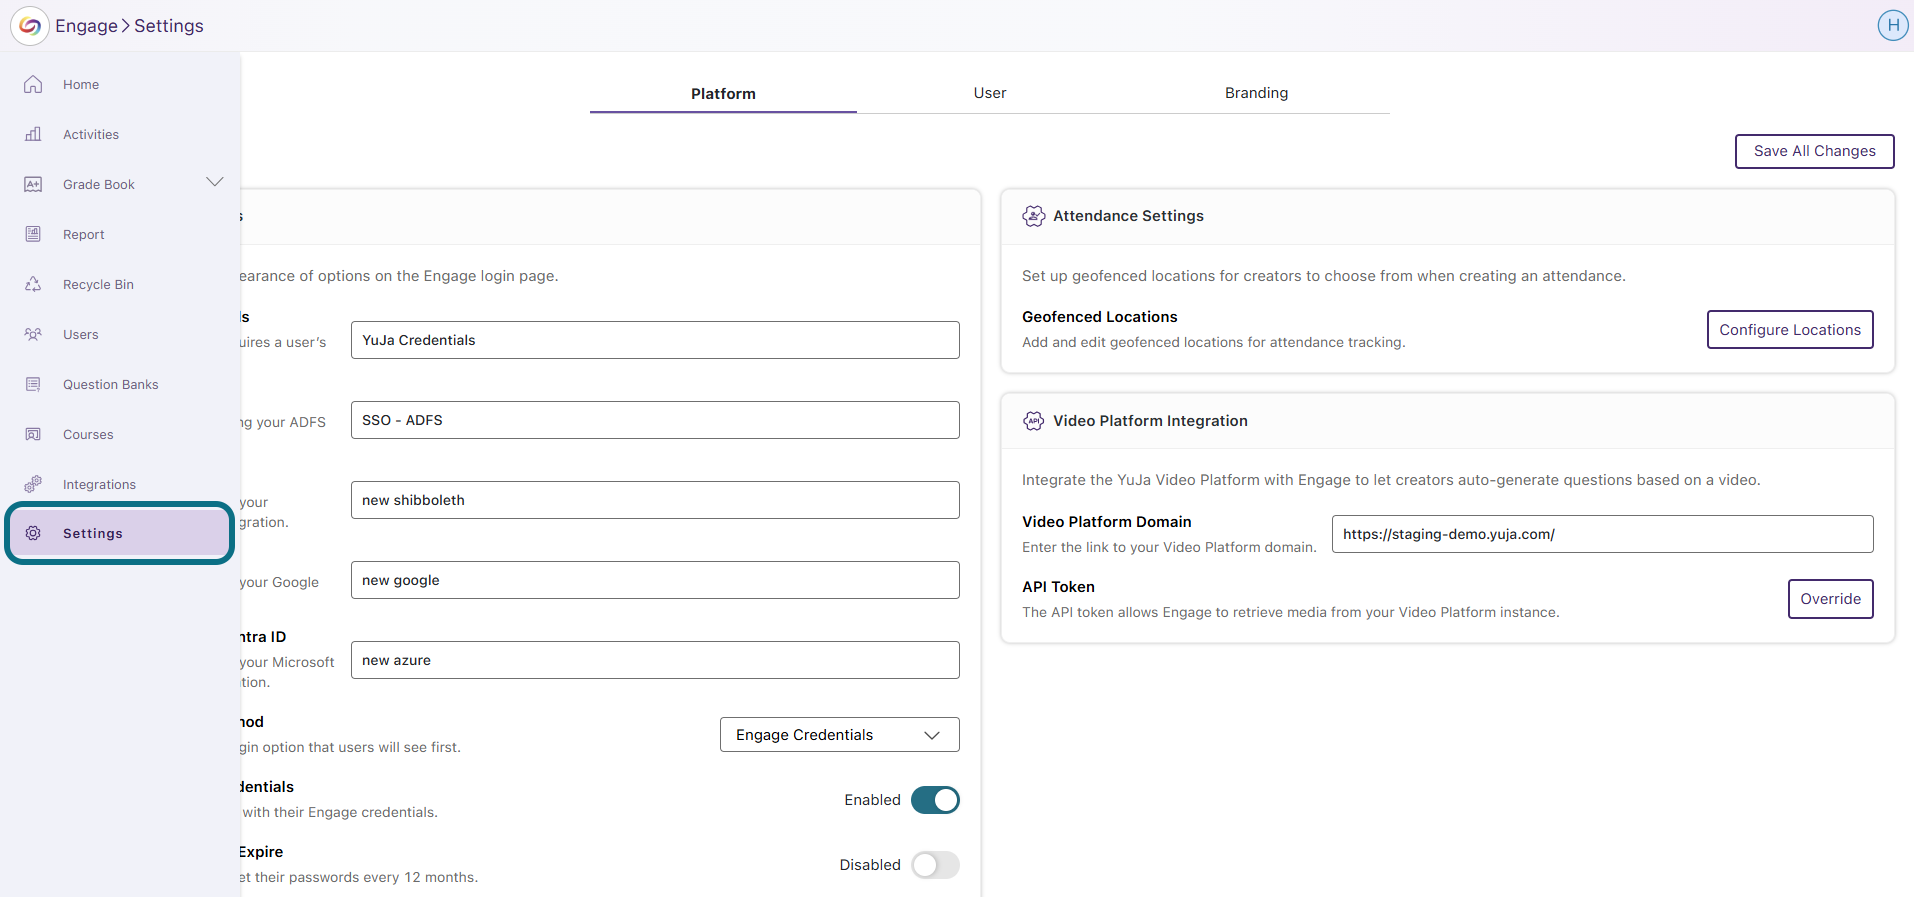The width and height of the screenshot is (1914, 897).
Task: Click the Video Platform Domain URL field
Action: [1602, 534]
